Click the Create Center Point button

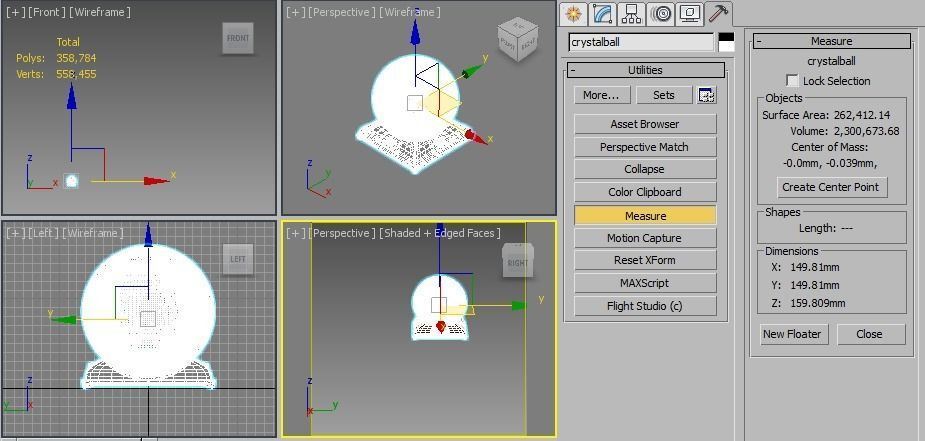click(831, 187)
